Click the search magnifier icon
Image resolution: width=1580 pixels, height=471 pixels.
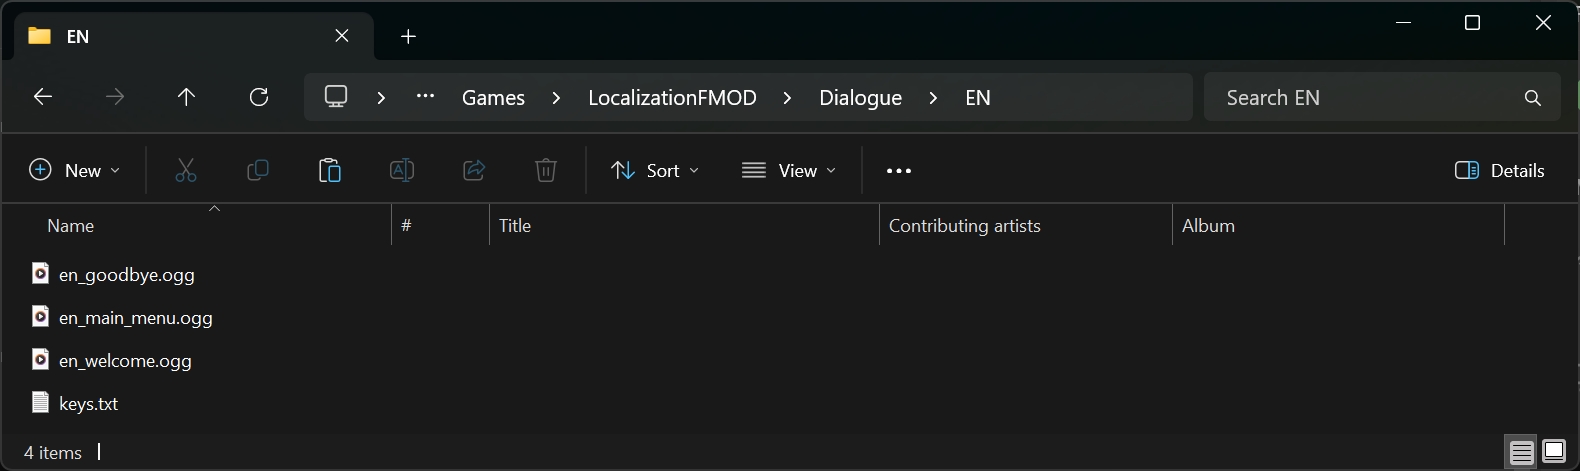tap(1532, 98)
